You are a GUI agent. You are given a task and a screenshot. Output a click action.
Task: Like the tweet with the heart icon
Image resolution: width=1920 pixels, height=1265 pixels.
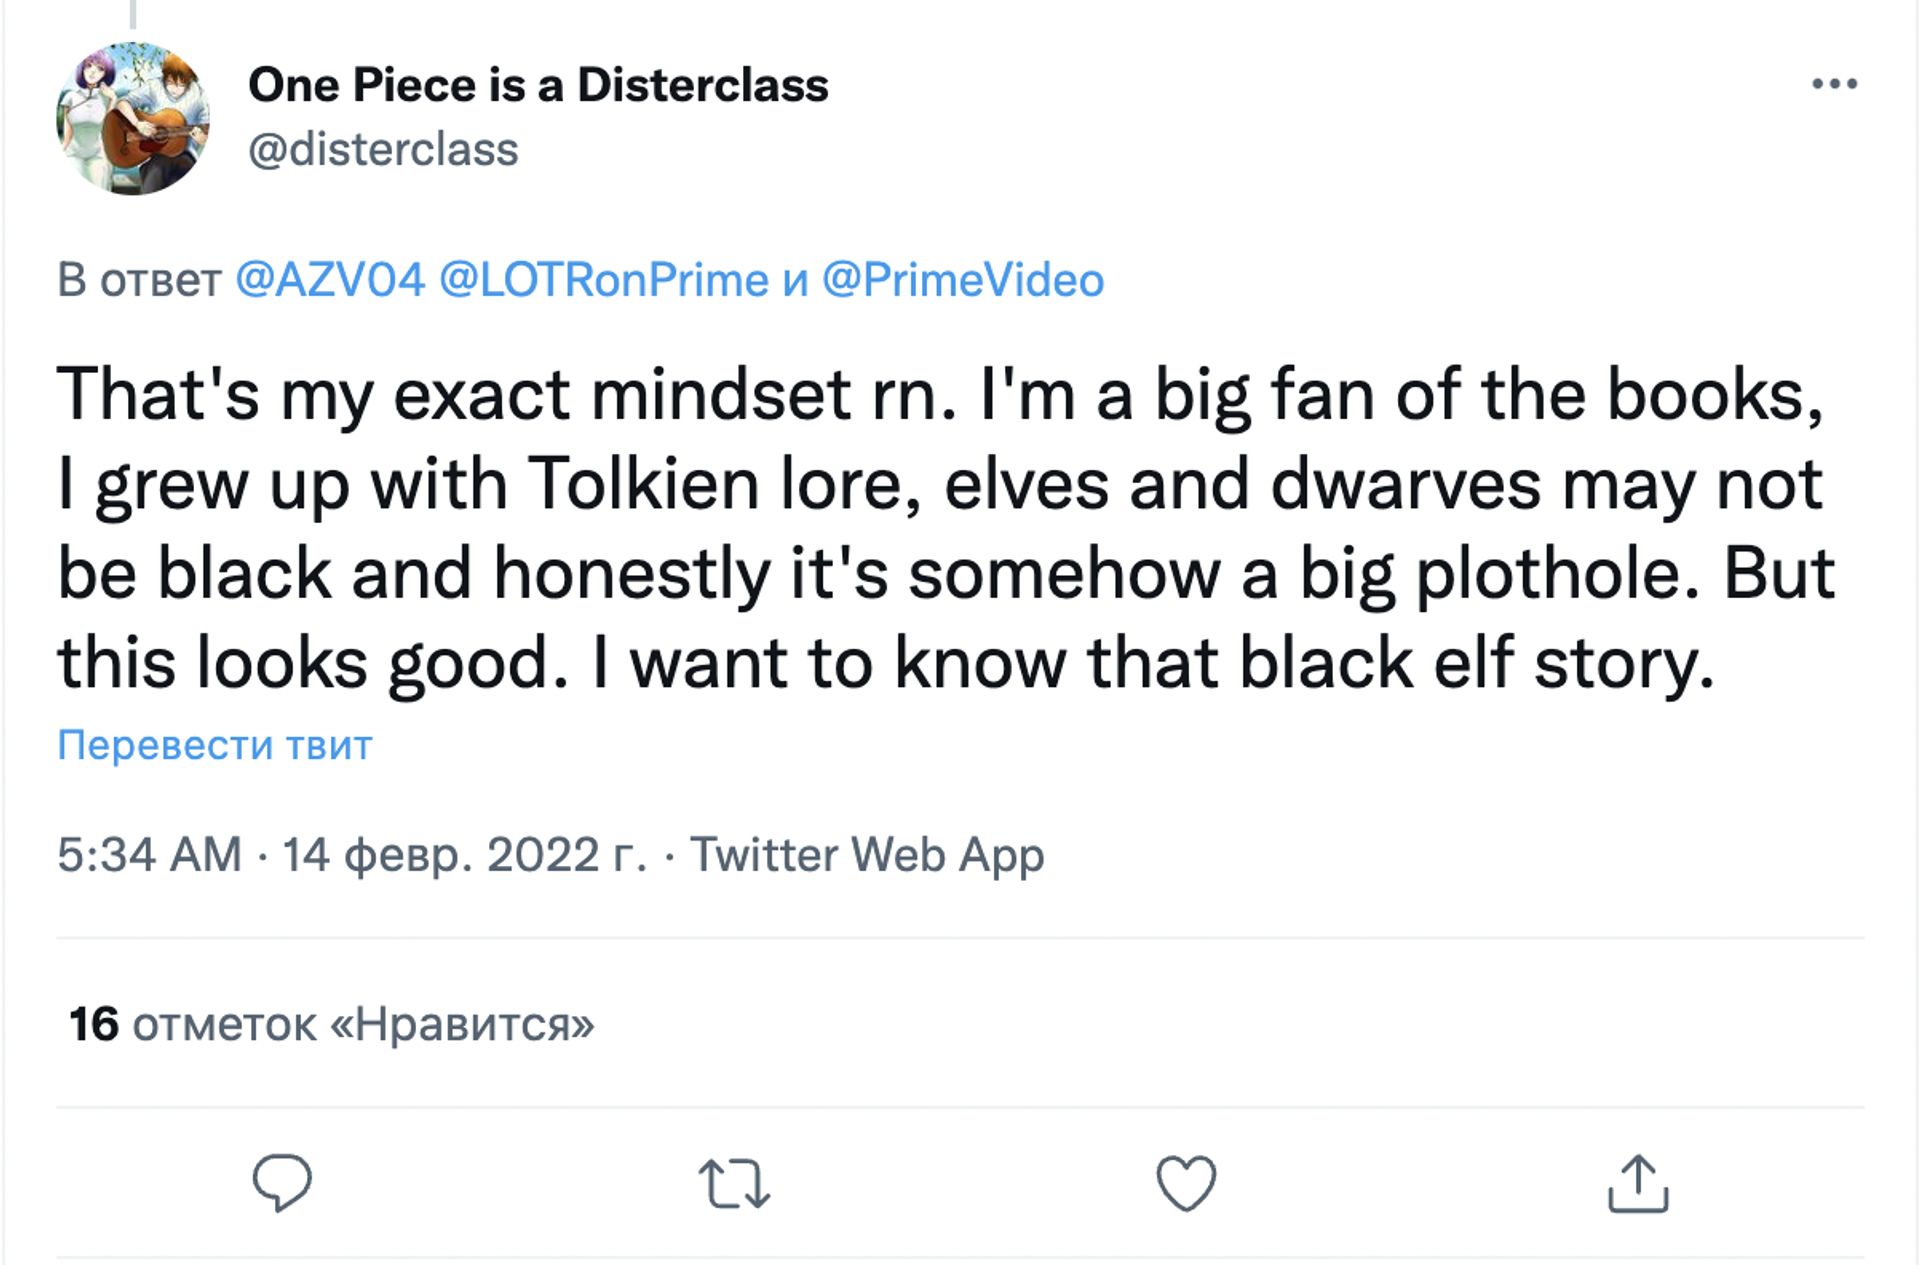1186,1184
